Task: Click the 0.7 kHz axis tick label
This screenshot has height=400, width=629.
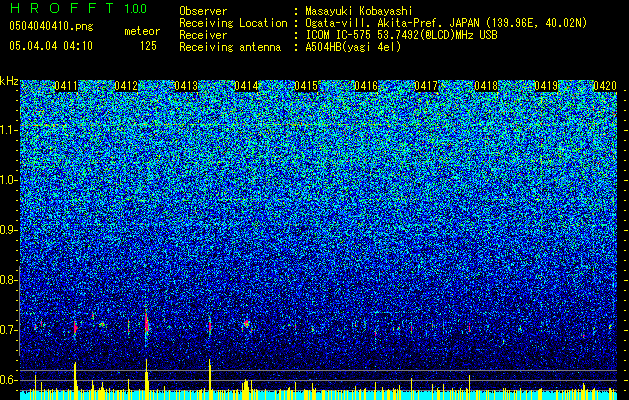Action: point(8,330)
